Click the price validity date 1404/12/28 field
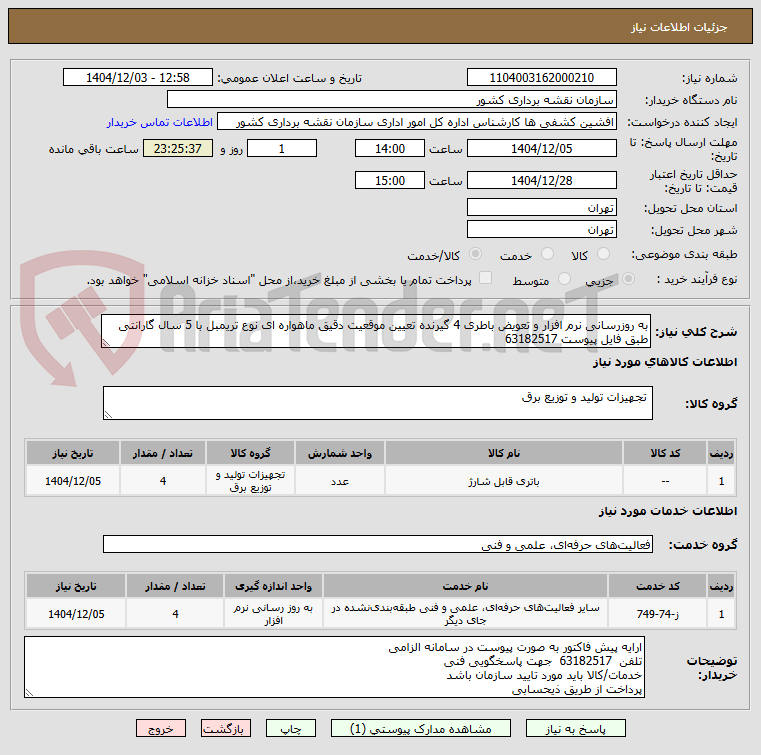The width and height of the screenshot is (761, 755). tap(542, 180)
